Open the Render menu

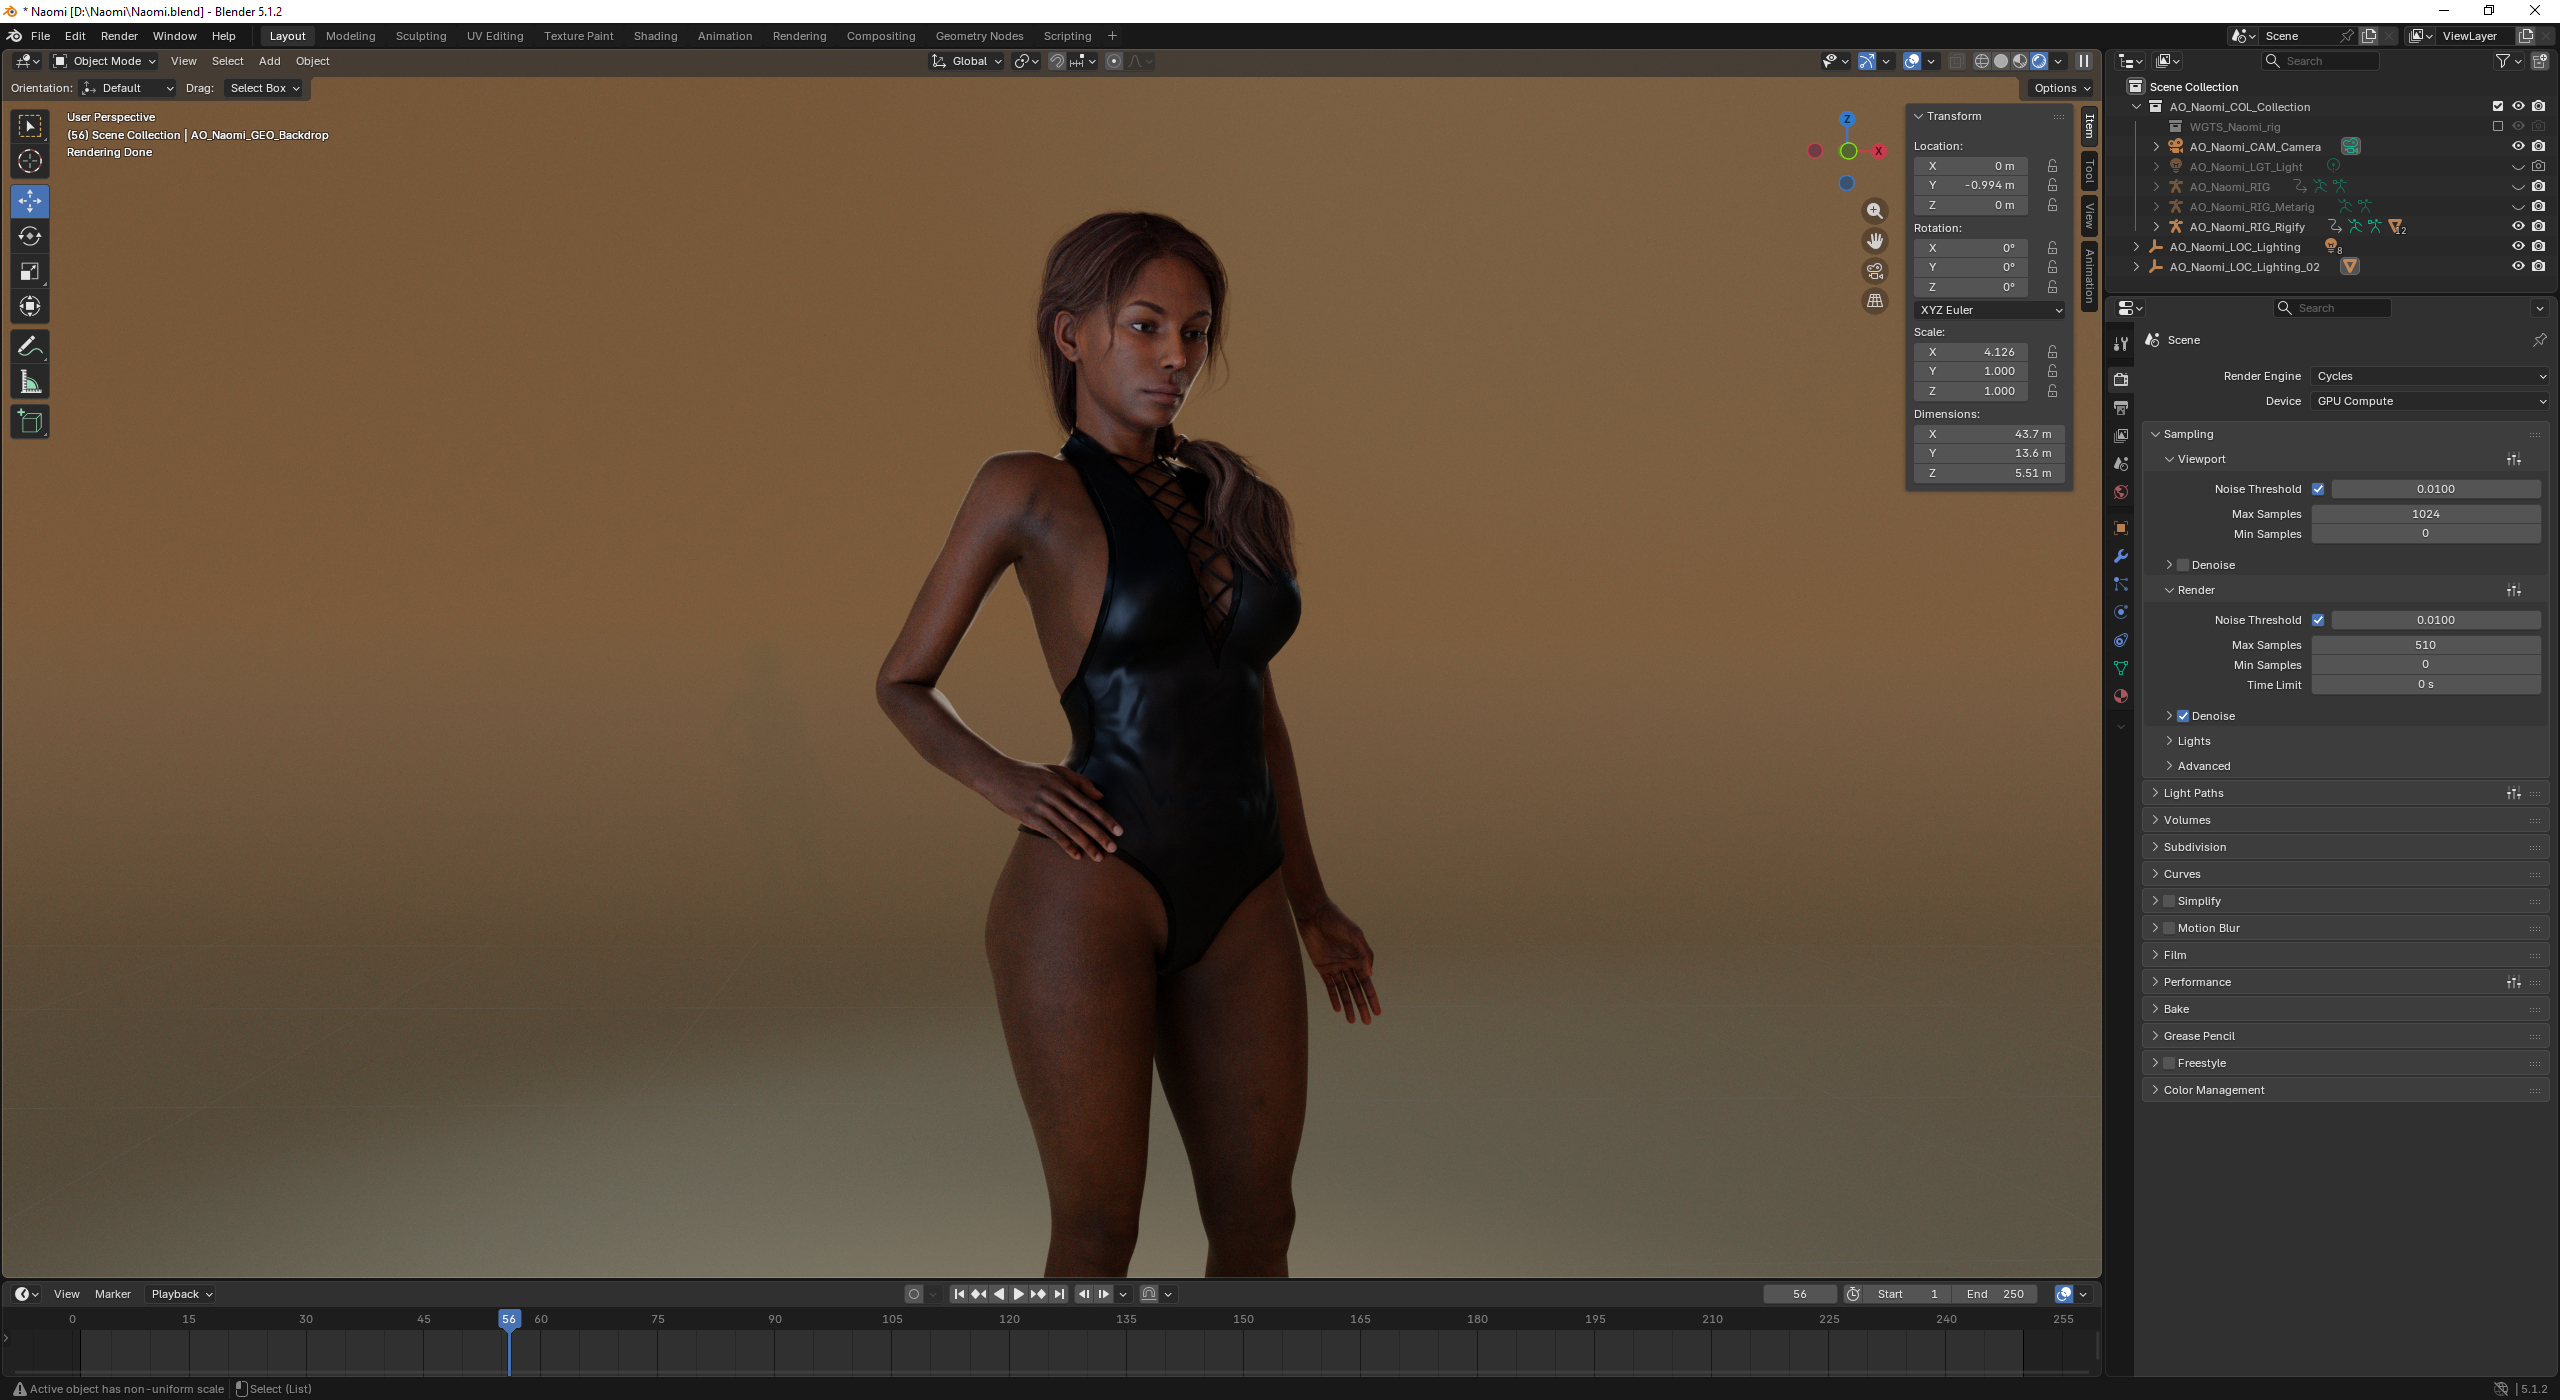tap(119, 36)
